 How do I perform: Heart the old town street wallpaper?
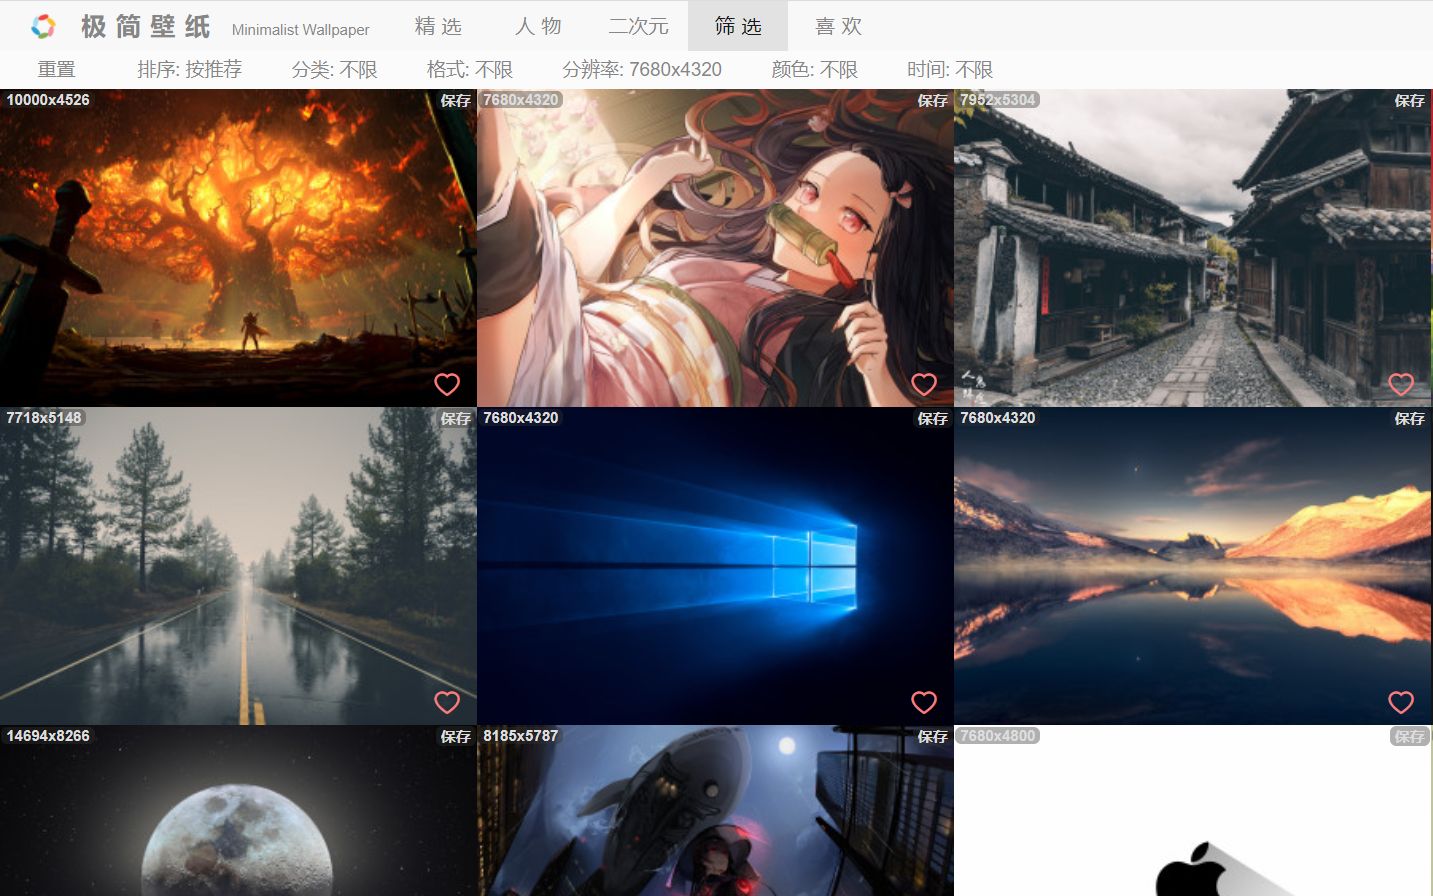tap(1401, 384)
